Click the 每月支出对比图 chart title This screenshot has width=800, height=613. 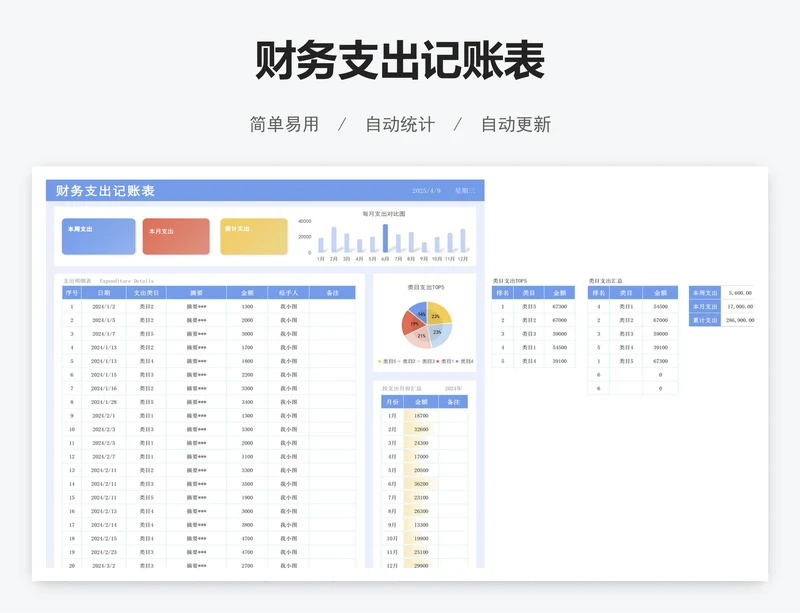(384, 214)
